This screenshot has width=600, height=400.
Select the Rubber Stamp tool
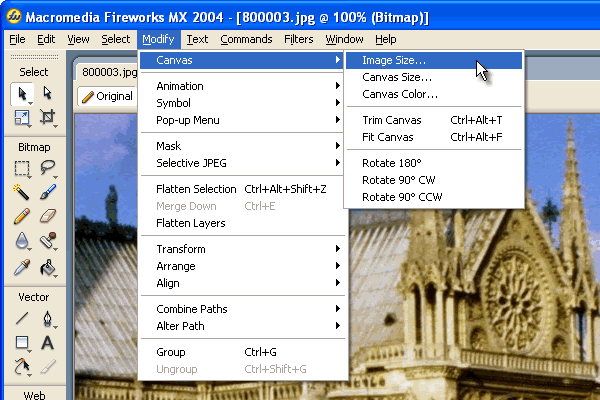(47, 241)
